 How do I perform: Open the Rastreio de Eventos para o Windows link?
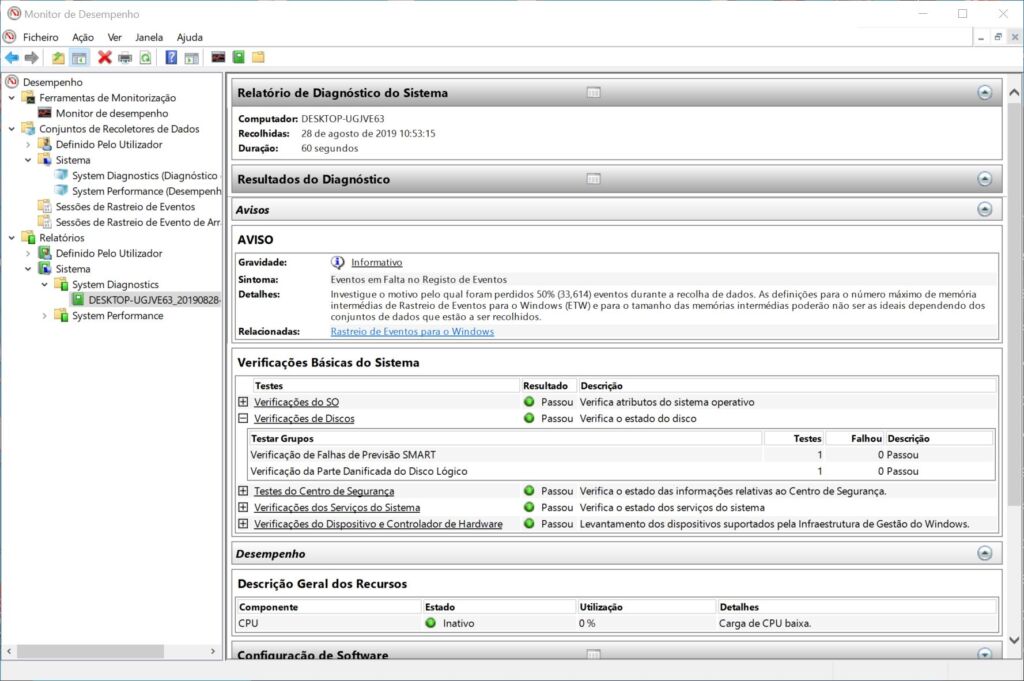(412, 332)
